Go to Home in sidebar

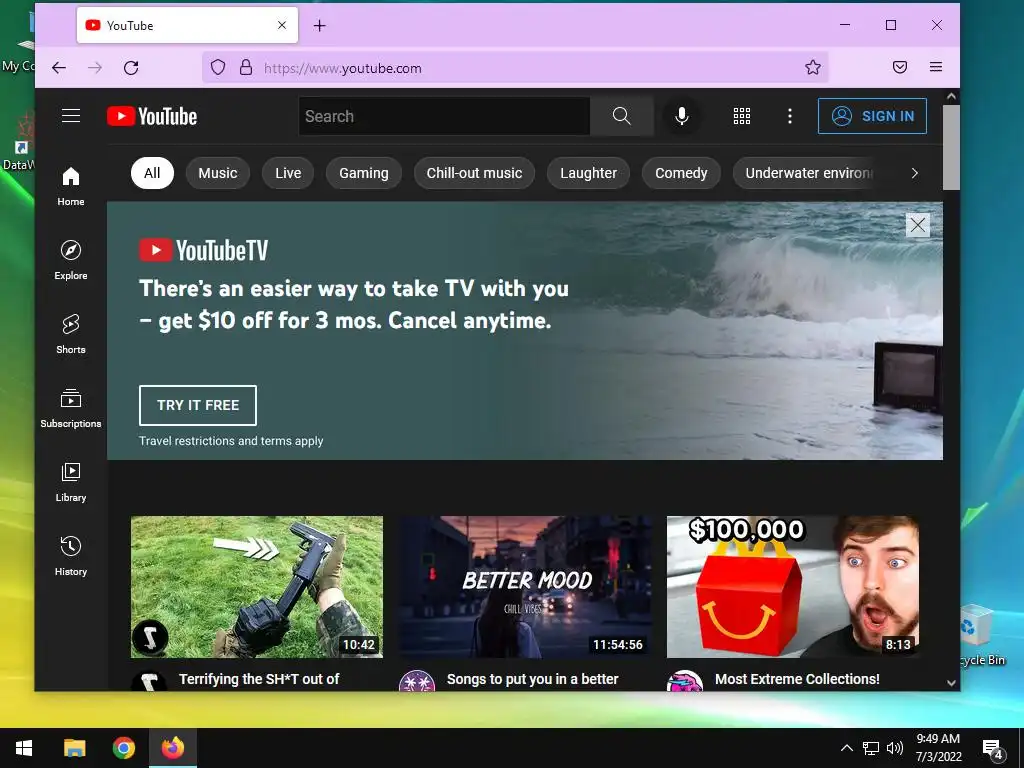coord(71,186)
